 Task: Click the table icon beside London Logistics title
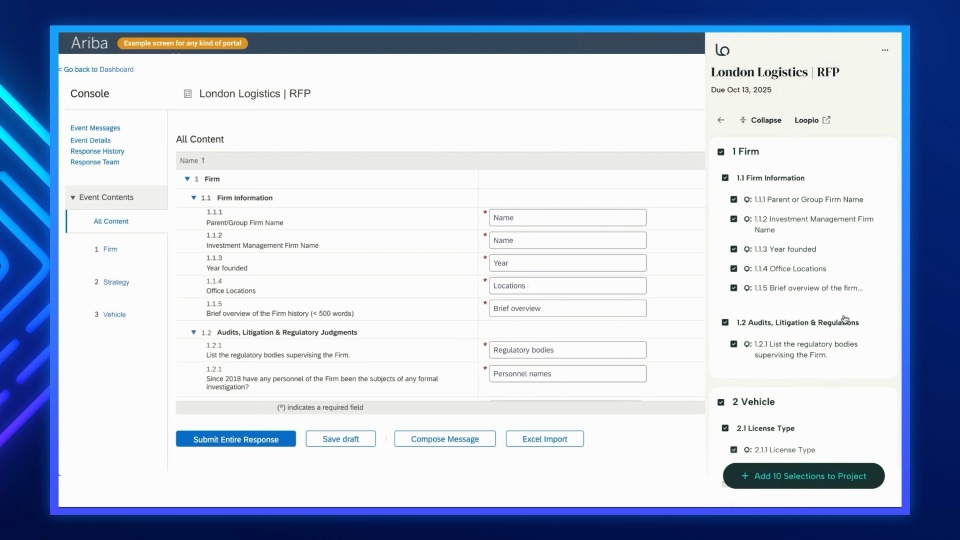click(188, 94)
